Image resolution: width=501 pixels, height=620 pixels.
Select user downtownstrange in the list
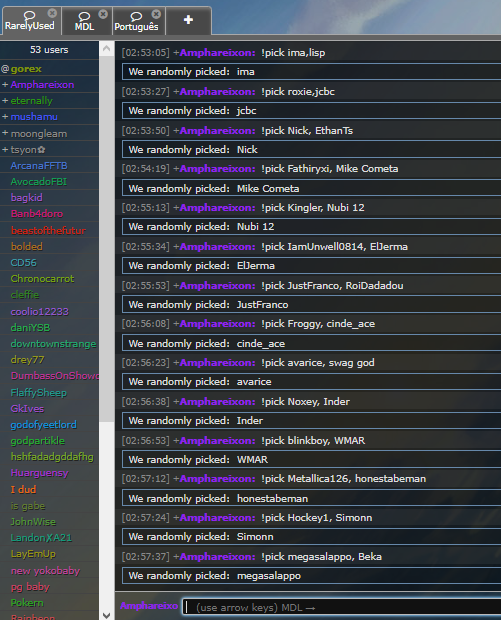(53, 344)
